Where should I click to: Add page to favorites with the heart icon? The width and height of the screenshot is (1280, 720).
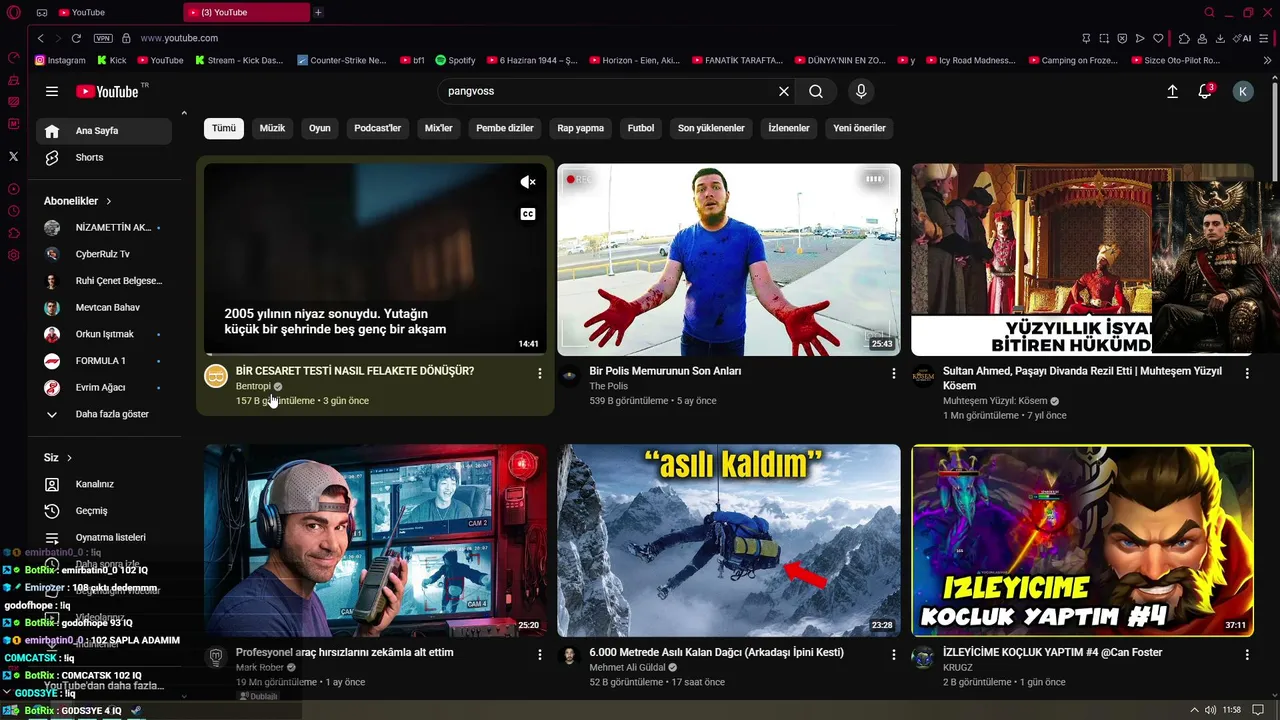(x=1158, y=38)
